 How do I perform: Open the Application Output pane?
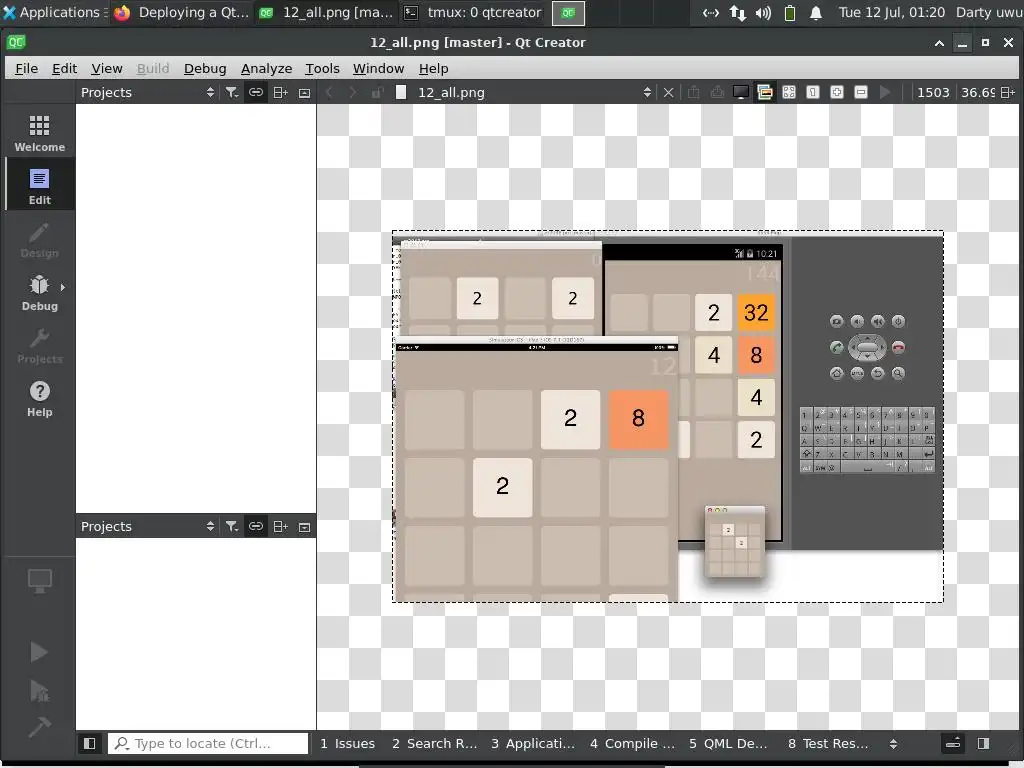[x=533, y=743]
